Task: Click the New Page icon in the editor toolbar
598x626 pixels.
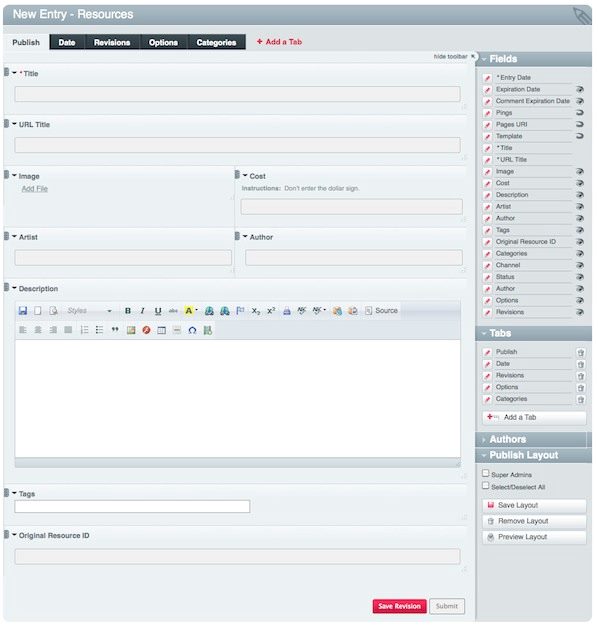Action: click(38, 311)
